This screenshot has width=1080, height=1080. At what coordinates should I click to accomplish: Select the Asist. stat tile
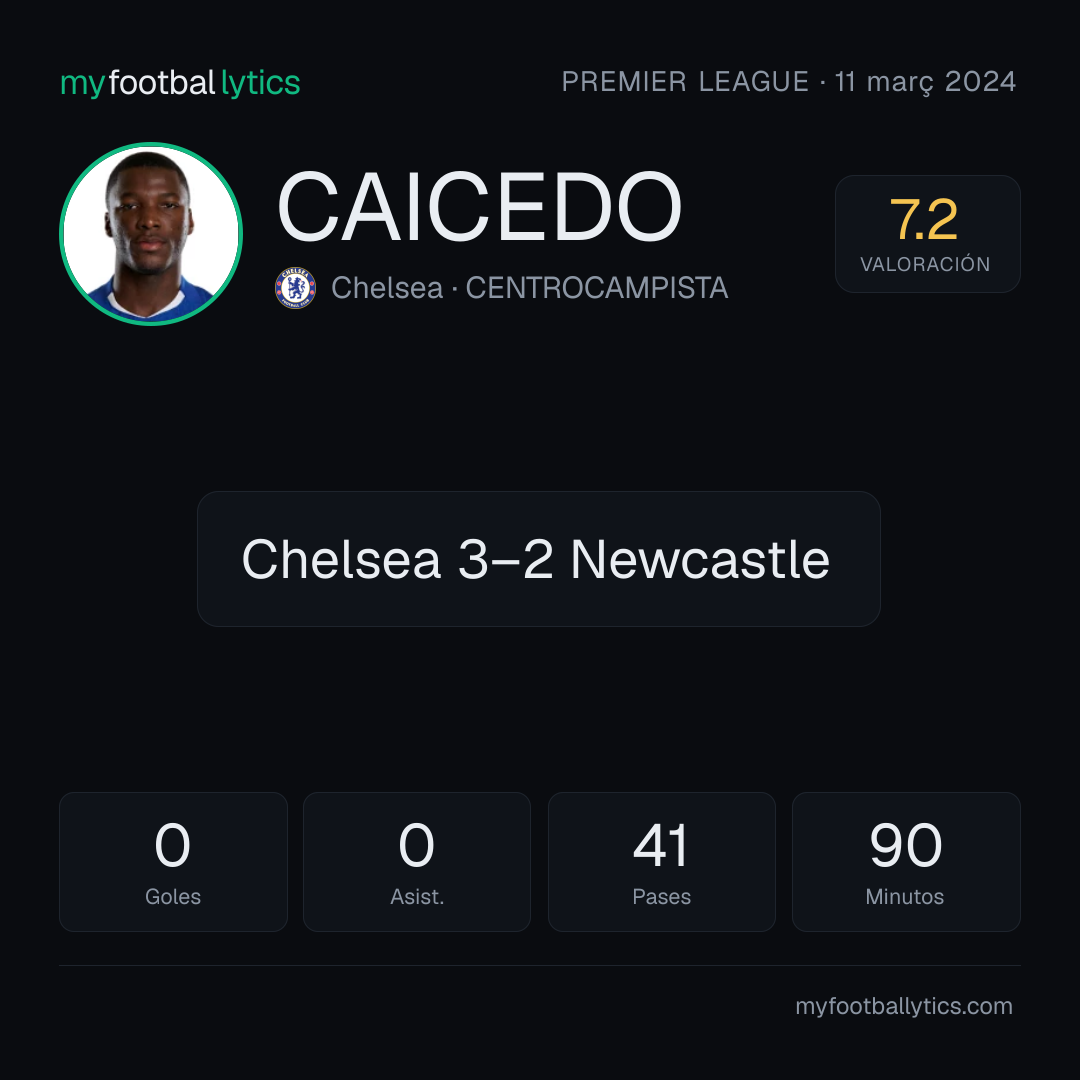tap(417, 862)
